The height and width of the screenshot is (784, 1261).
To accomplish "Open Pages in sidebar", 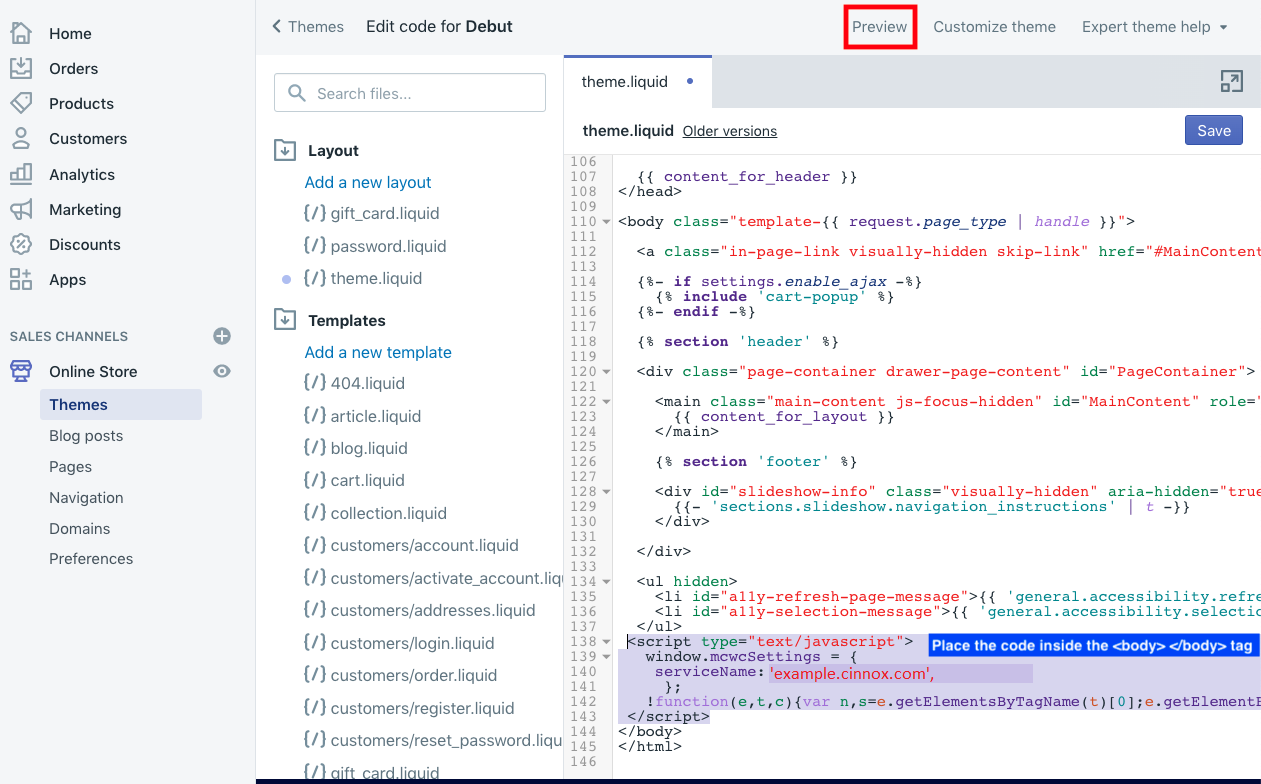I will tap(70, 467).
